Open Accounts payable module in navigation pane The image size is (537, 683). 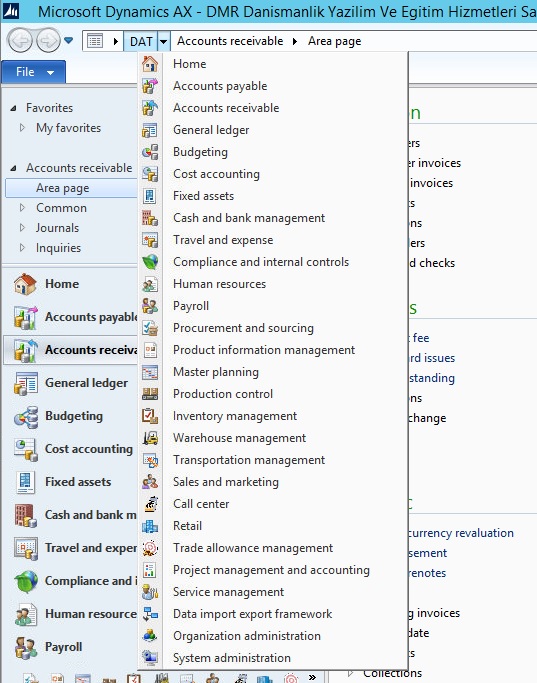coord(71,317)
